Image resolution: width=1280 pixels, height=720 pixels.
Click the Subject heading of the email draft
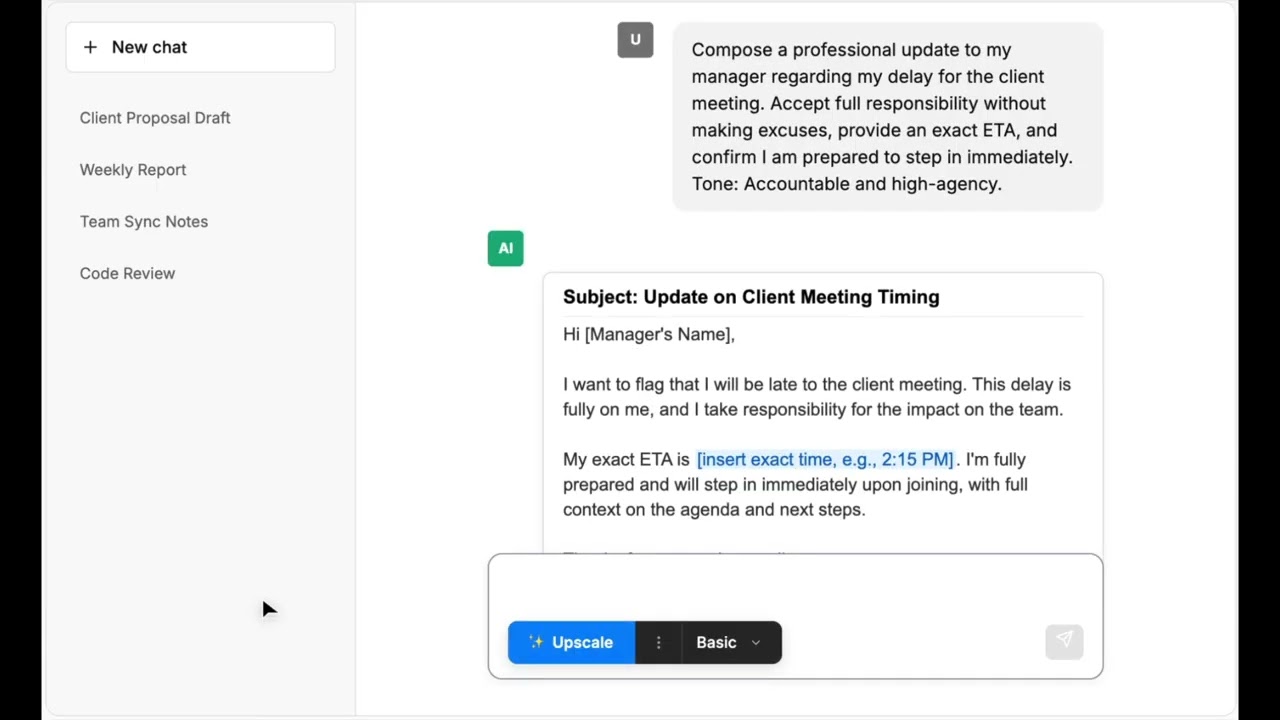tap(751, 297)
